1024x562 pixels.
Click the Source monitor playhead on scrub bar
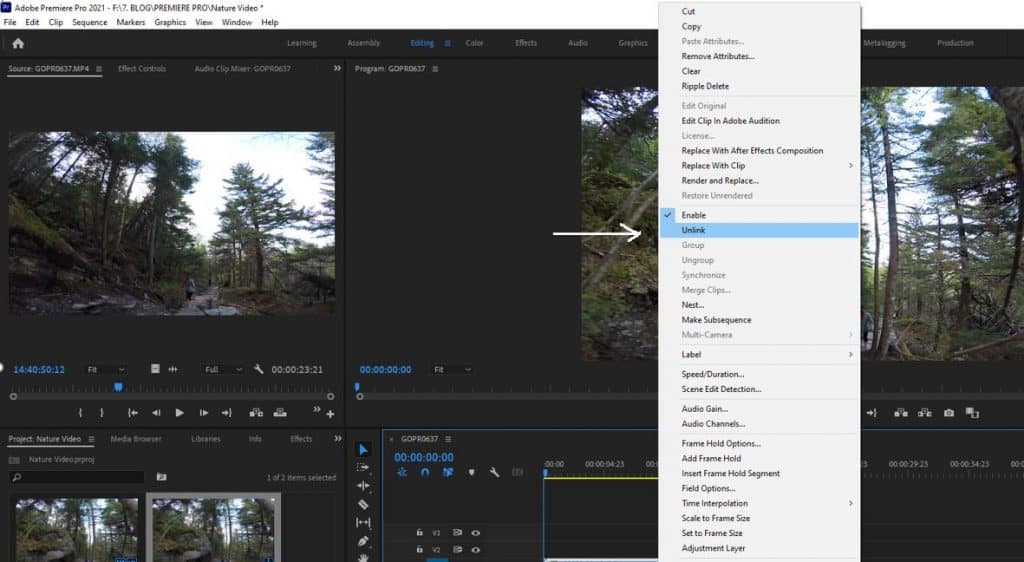coord(118,387)
